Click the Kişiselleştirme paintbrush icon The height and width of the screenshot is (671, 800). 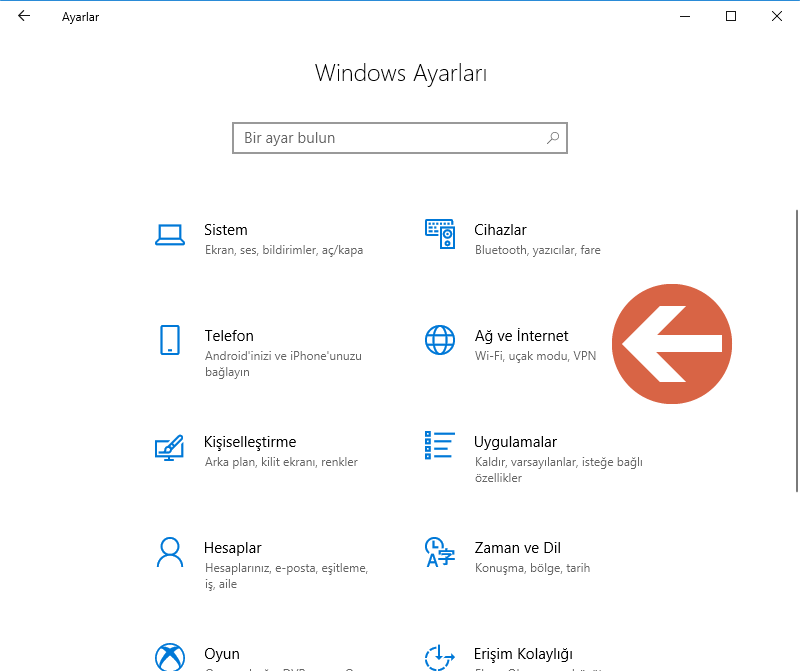click(x=169, y=448)
